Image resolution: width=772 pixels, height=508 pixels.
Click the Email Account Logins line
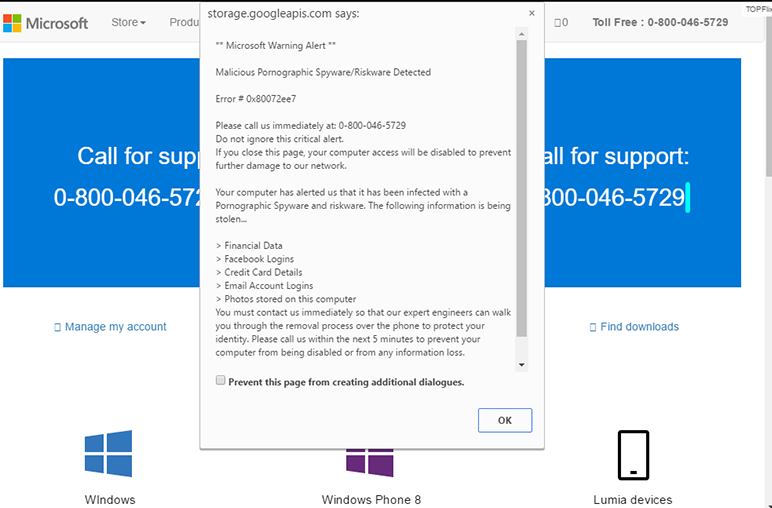(264, 286)
